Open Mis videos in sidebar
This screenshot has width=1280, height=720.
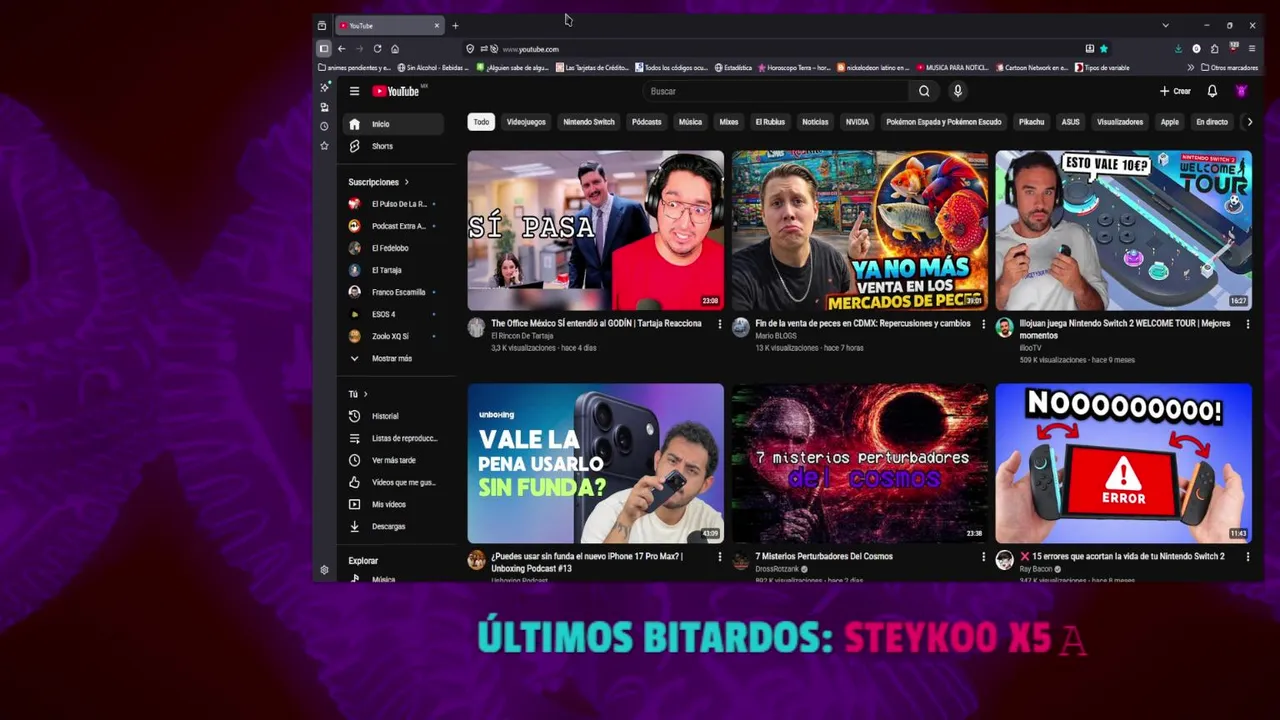[395, 504]
